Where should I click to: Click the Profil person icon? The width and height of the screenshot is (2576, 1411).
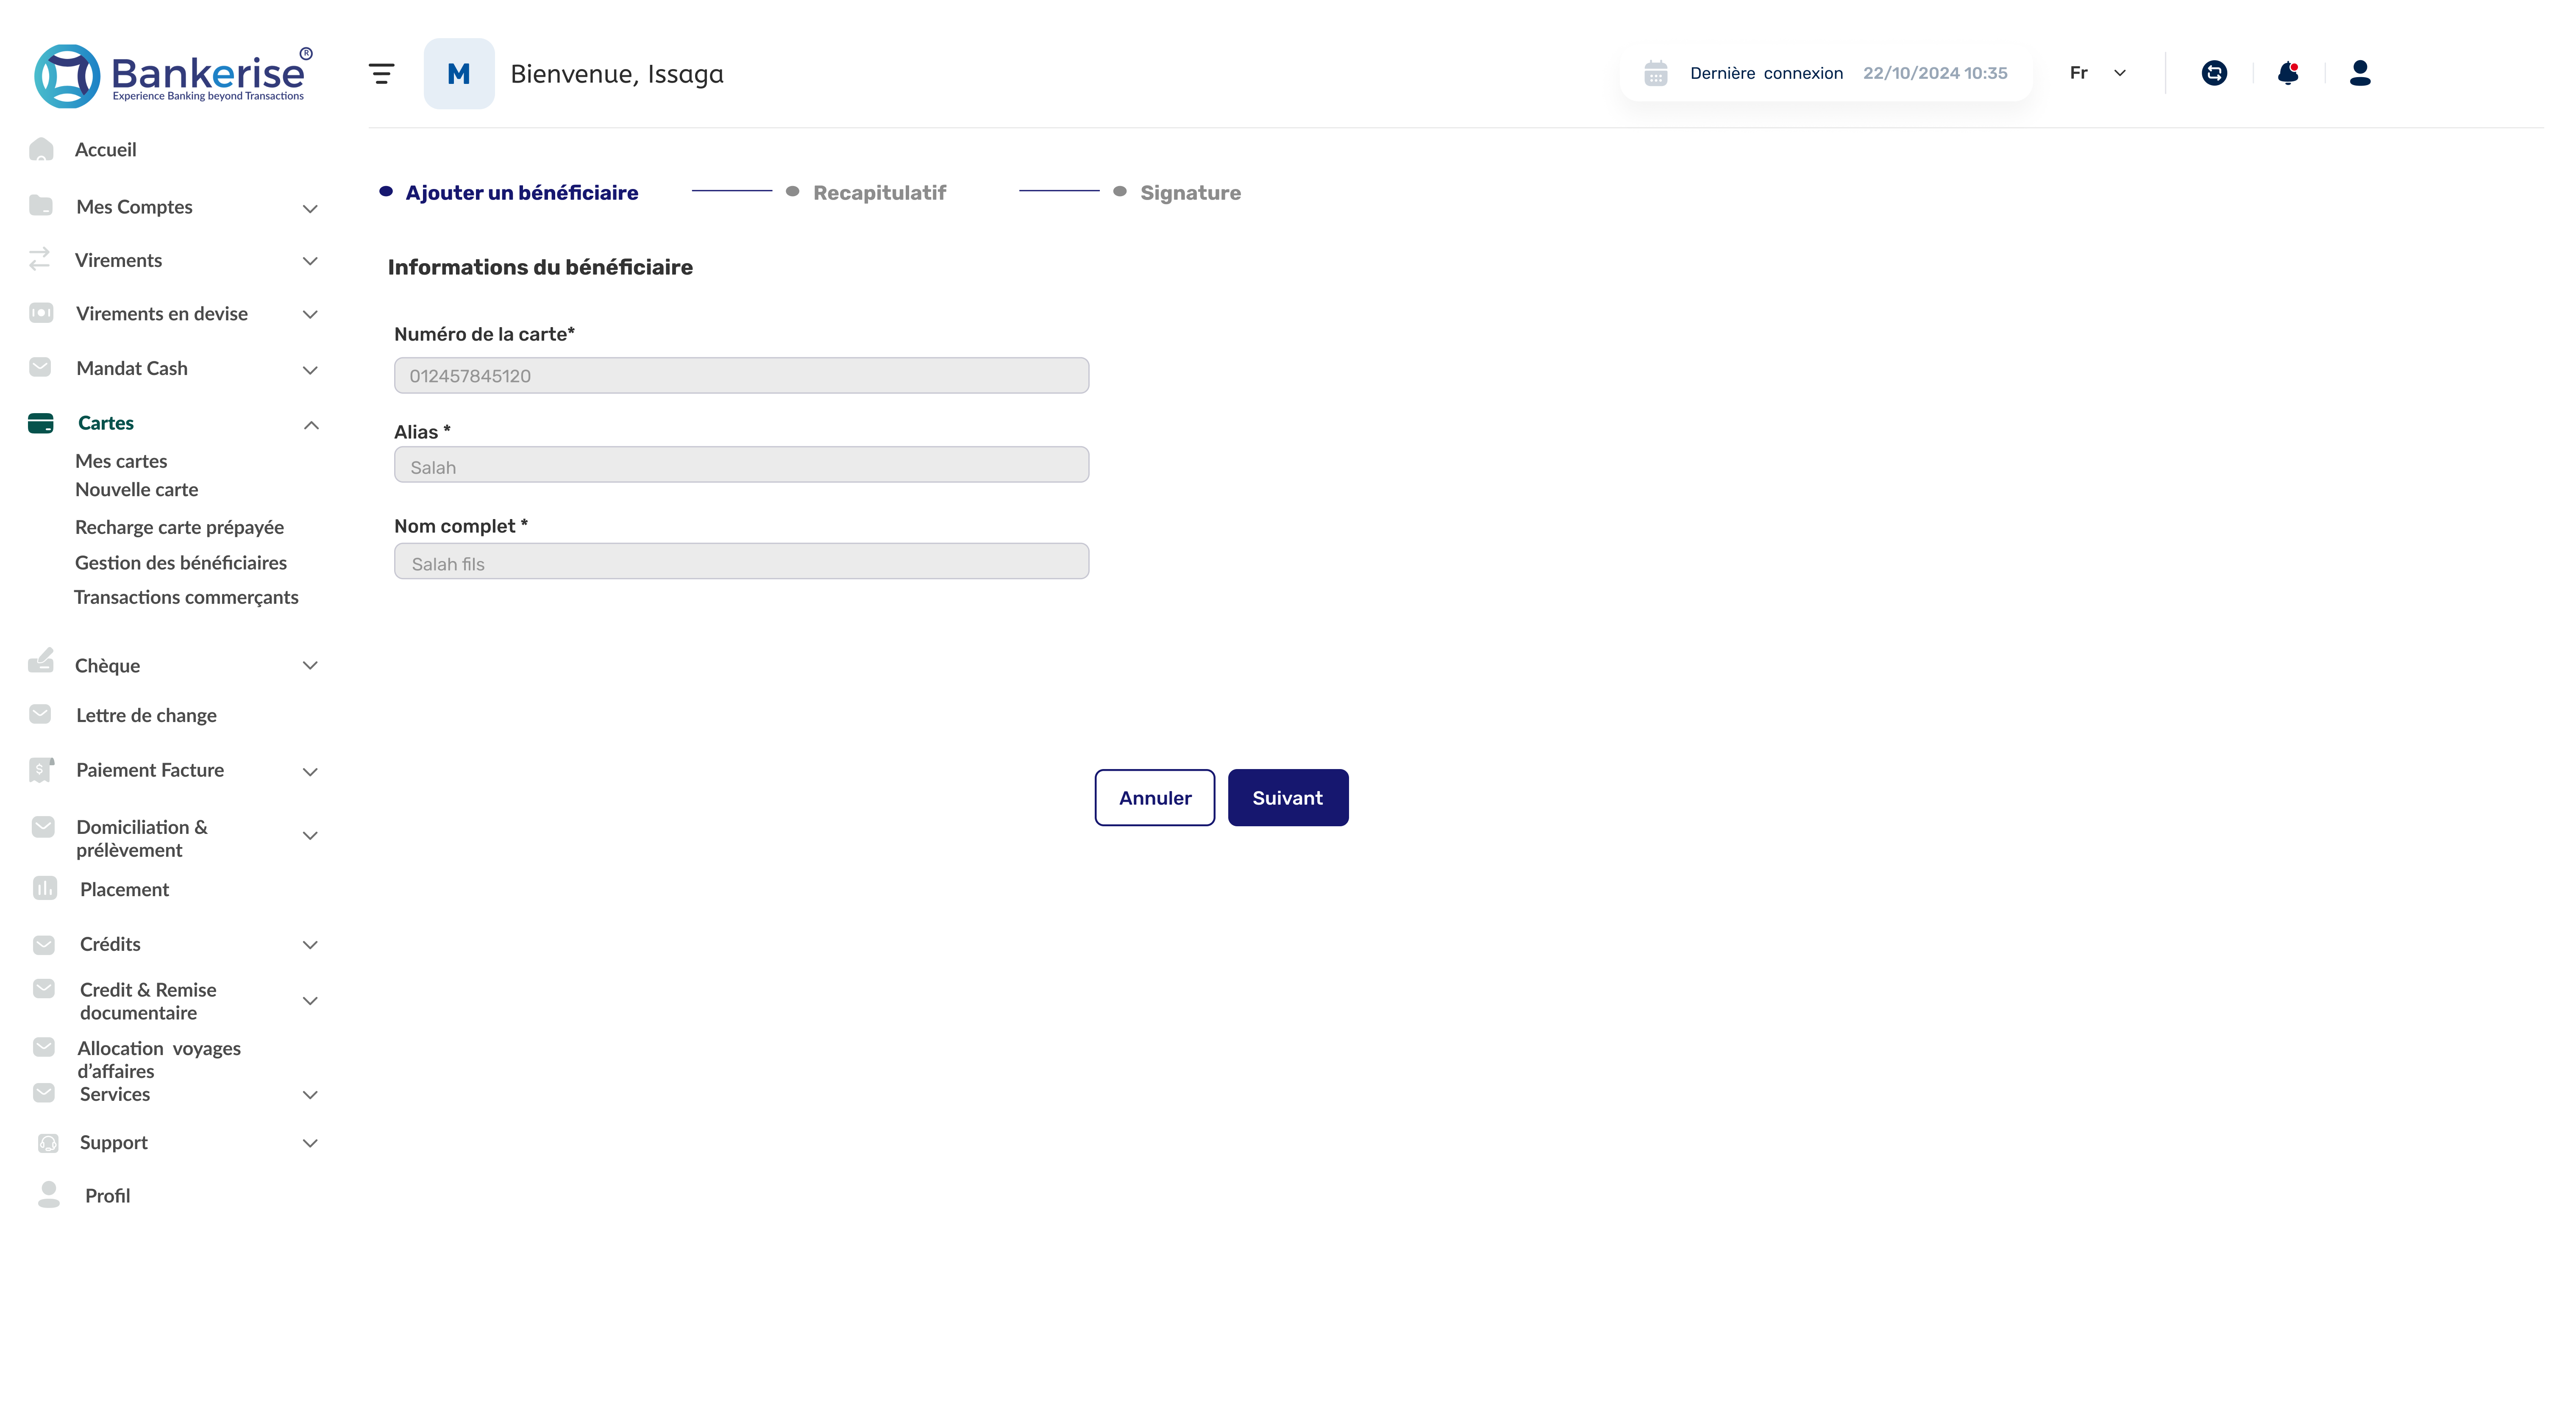coord(49,1195)
